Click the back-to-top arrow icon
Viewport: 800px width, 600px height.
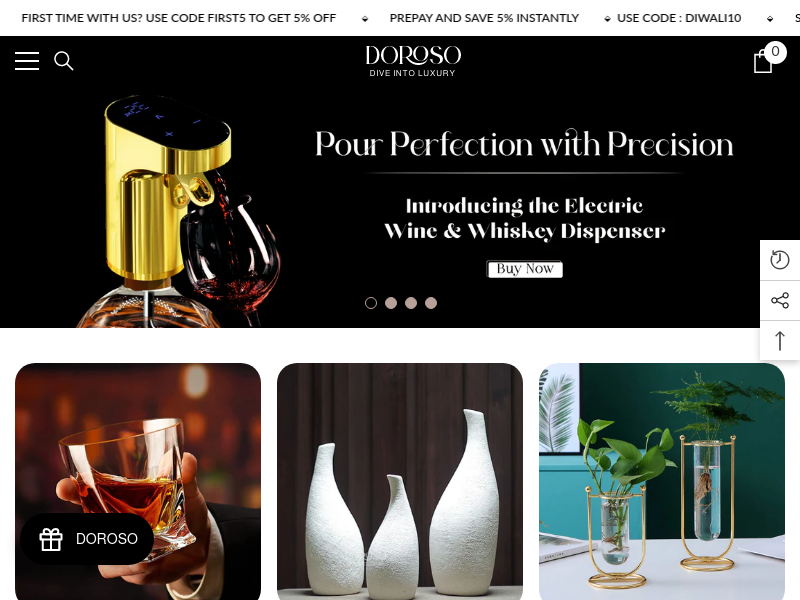(x=780, y=340)
